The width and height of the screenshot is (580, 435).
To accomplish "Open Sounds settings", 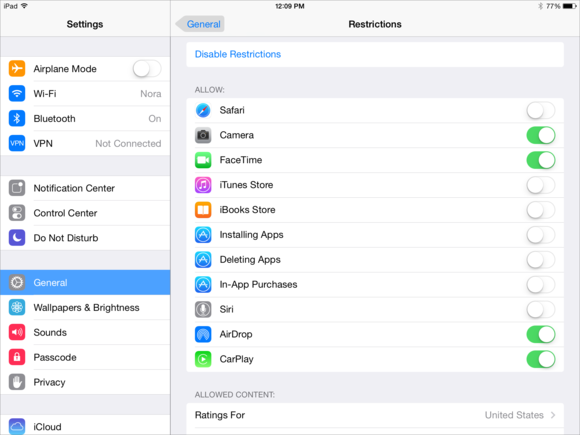I will point(85,332).
